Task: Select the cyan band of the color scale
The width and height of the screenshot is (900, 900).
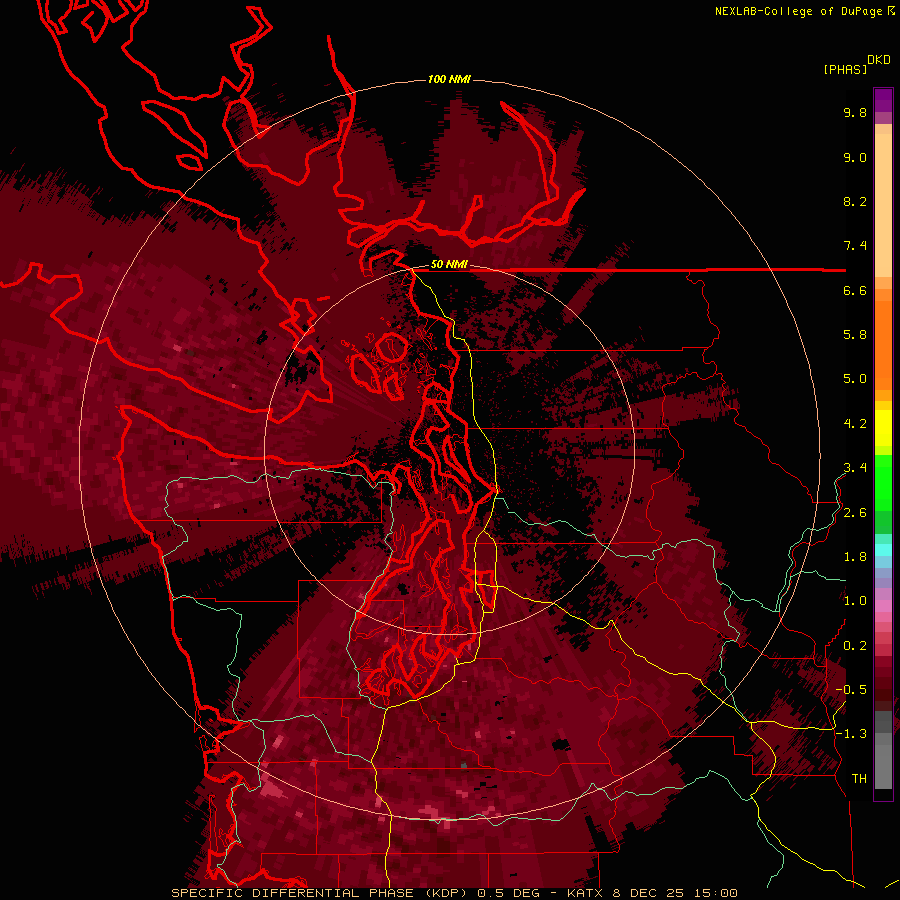Action: click(883, 550)
